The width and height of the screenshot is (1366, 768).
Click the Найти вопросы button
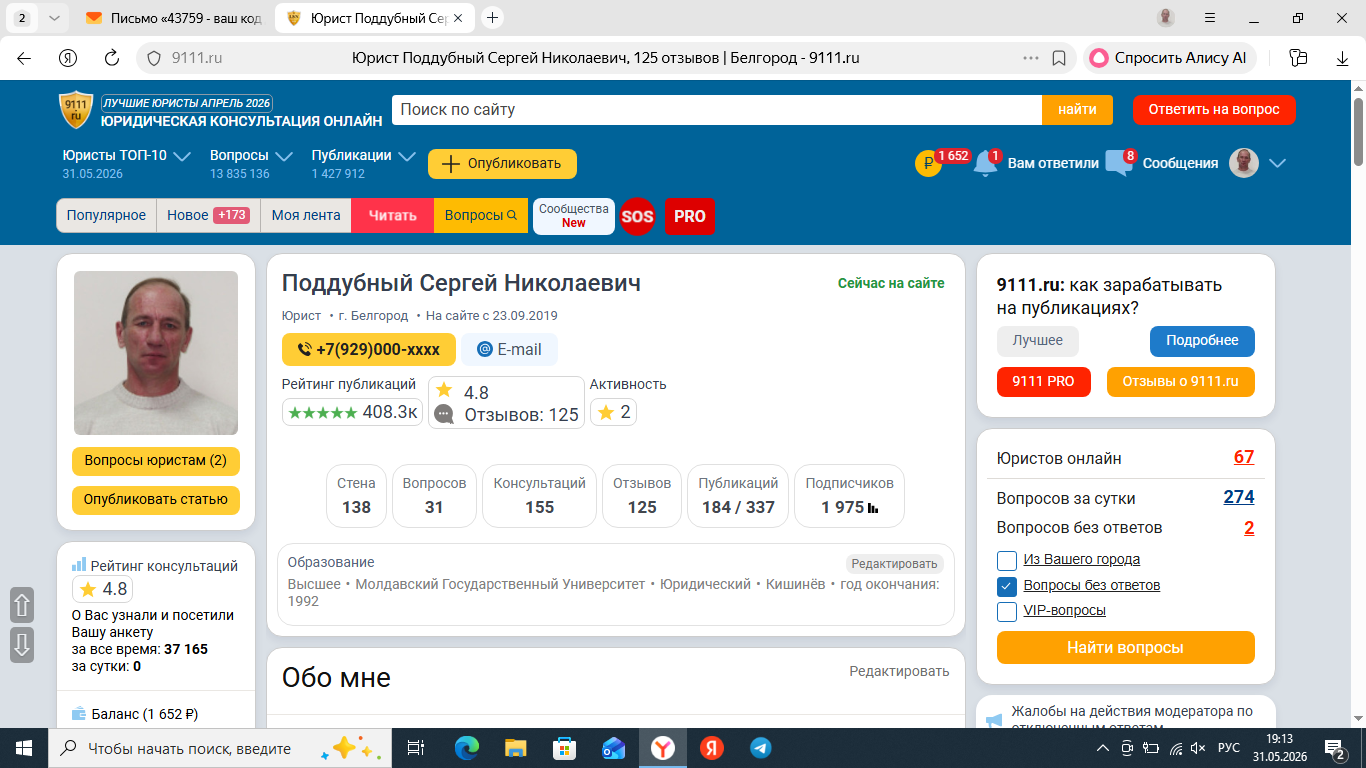click(x=1125, y=647)
